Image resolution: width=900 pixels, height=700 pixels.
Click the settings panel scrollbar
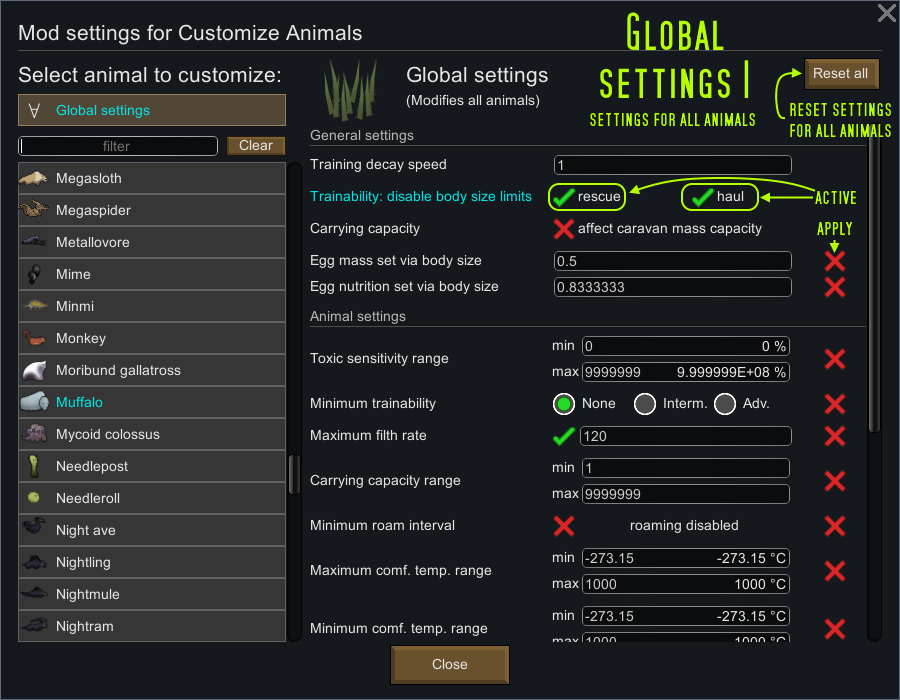(874, 281)
